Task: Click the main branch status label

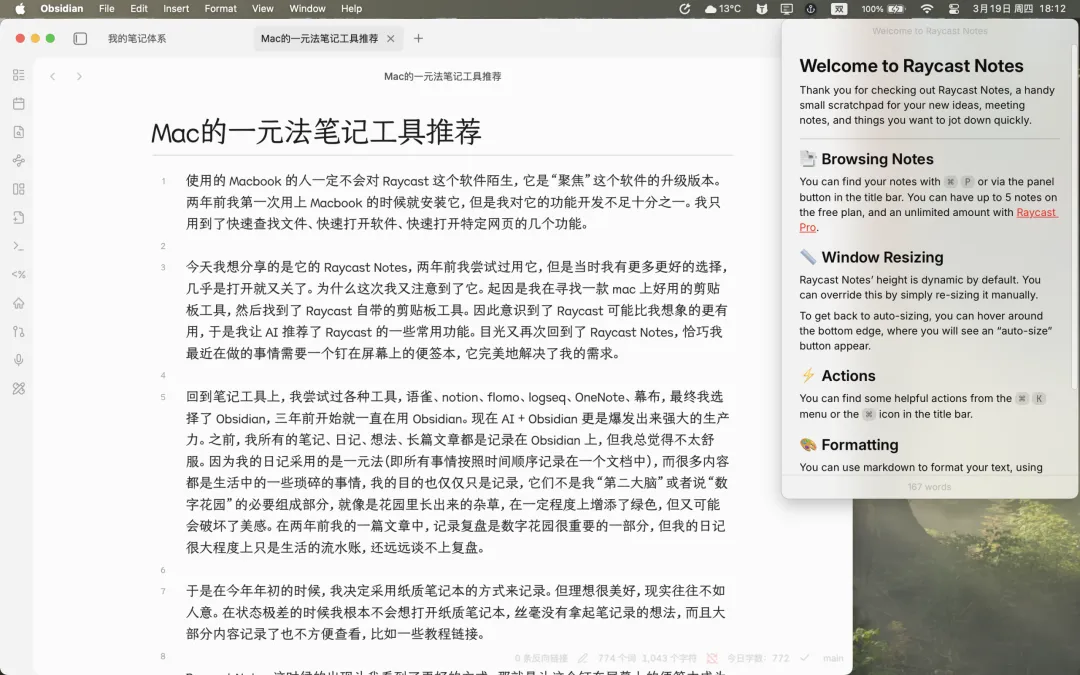Action: [833, 658]
